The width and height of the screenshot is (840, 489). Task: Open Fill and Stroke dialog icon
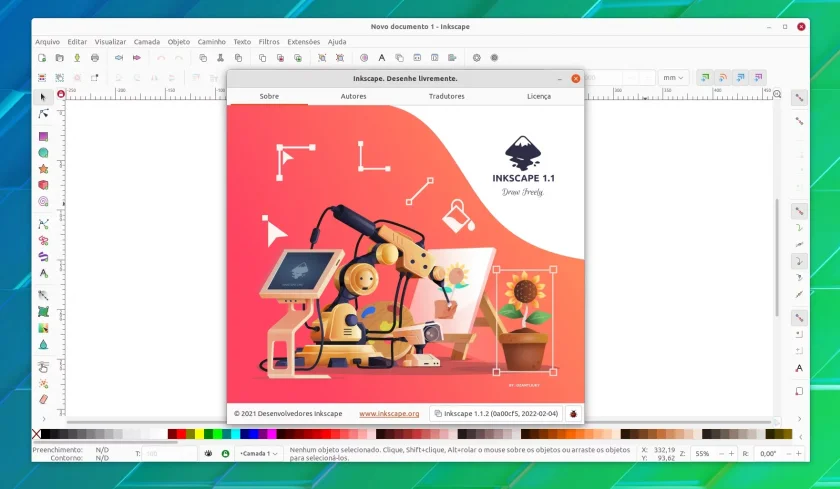(364, 58)
